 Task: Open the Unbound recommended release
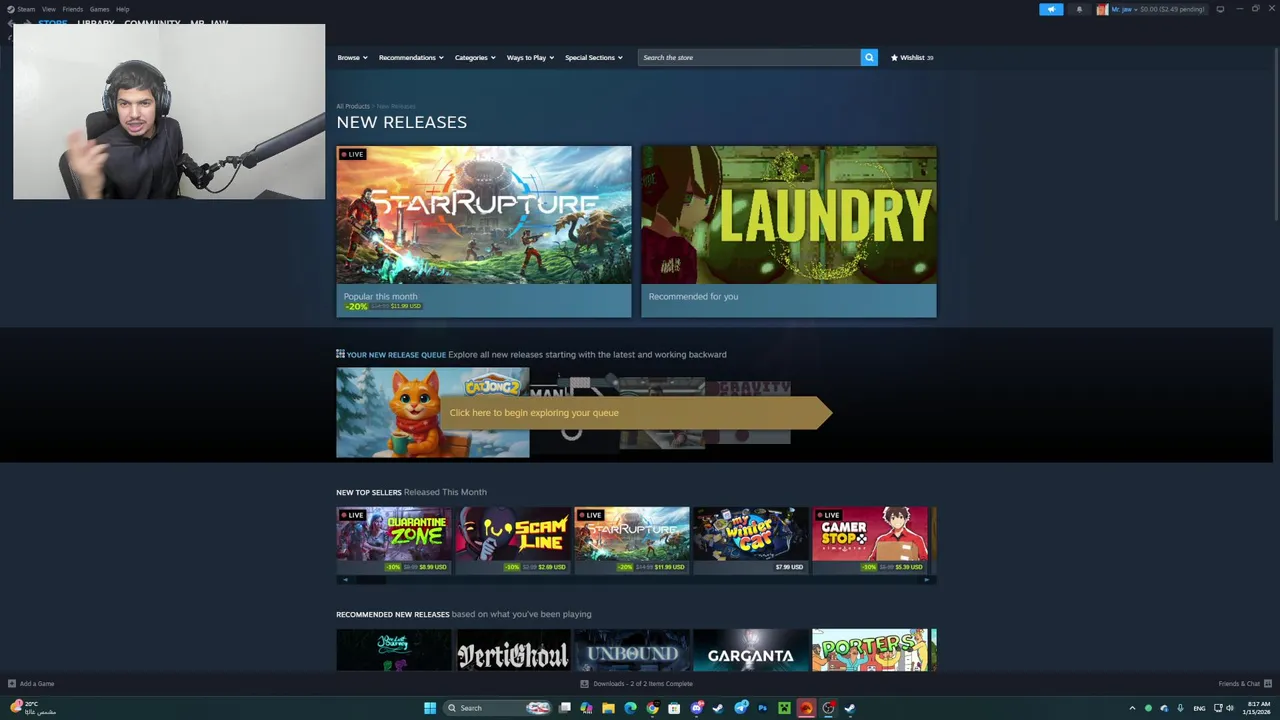632,650
